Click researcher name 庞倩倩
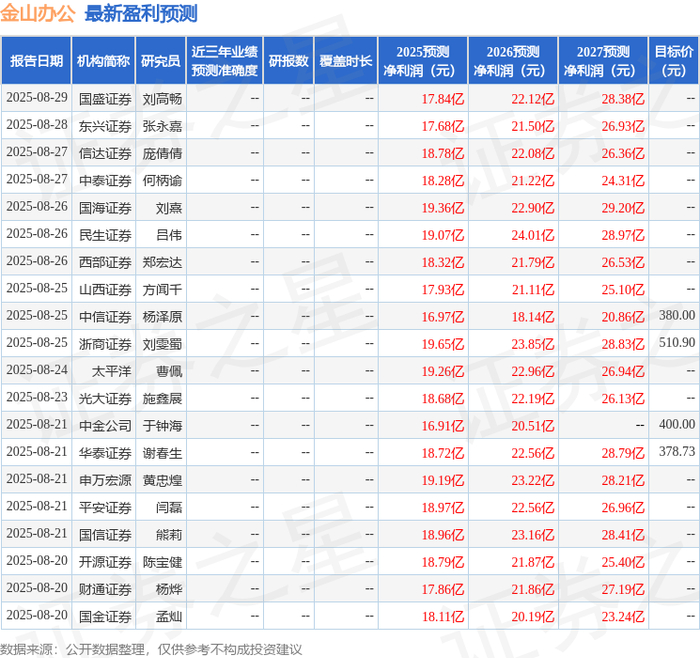This screenshot has height=658, width=700. pos(162,153)
